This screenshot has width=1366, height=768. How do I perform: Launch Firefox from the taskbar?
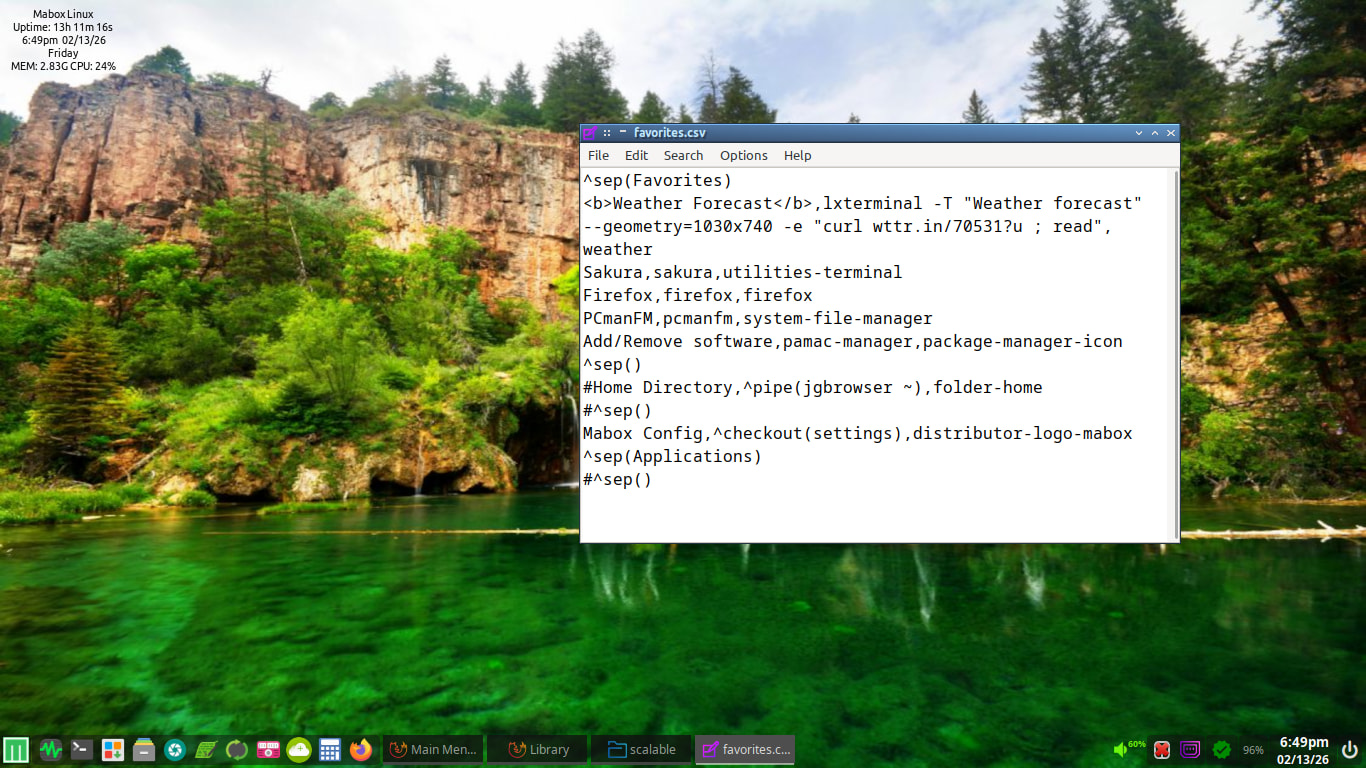point(361,749)
